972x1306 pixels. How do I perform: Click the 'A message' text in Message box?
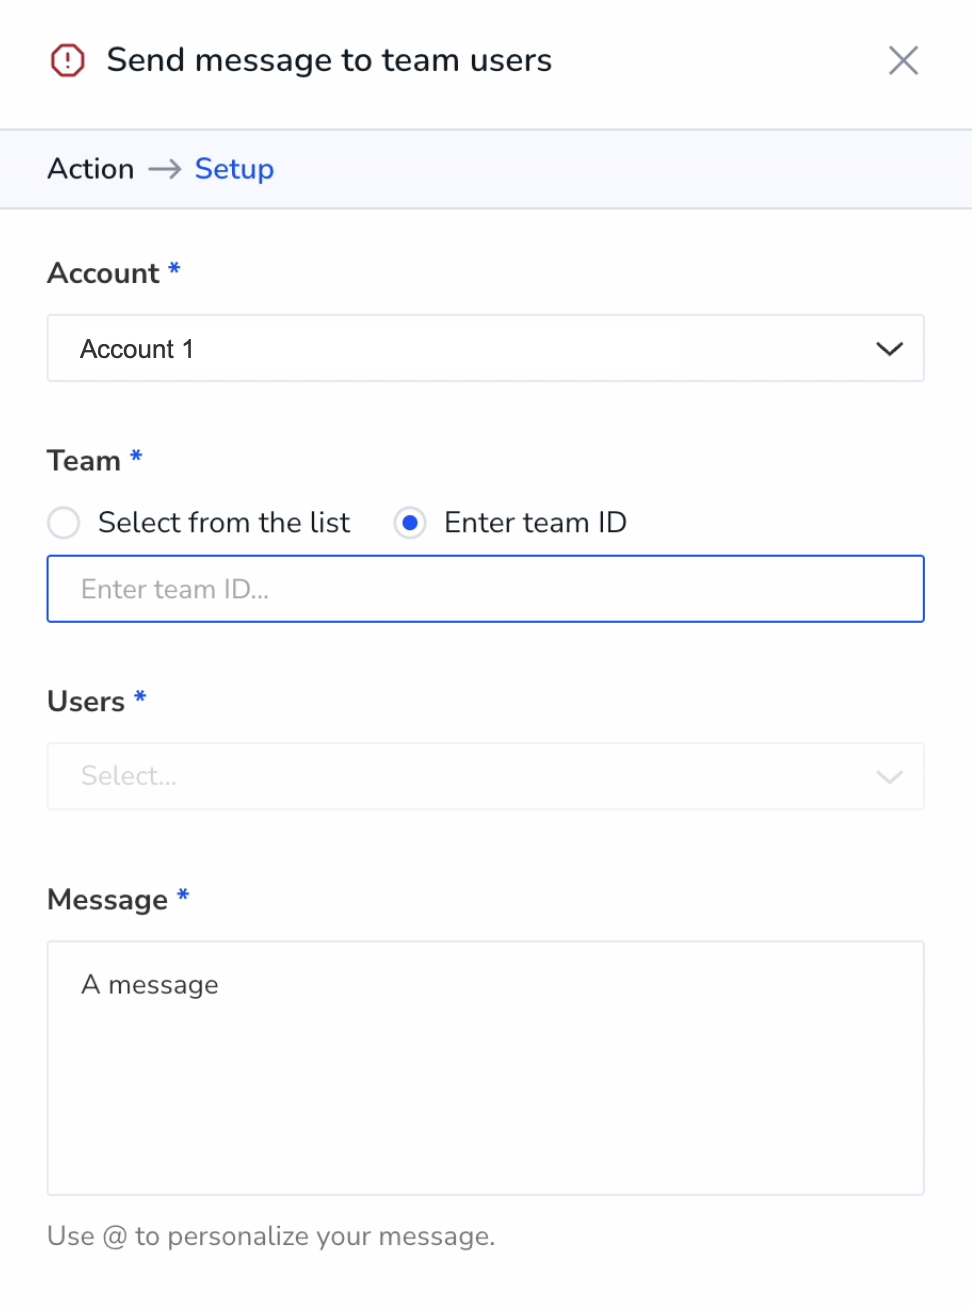pyautogui.click(x=150, y=985)
